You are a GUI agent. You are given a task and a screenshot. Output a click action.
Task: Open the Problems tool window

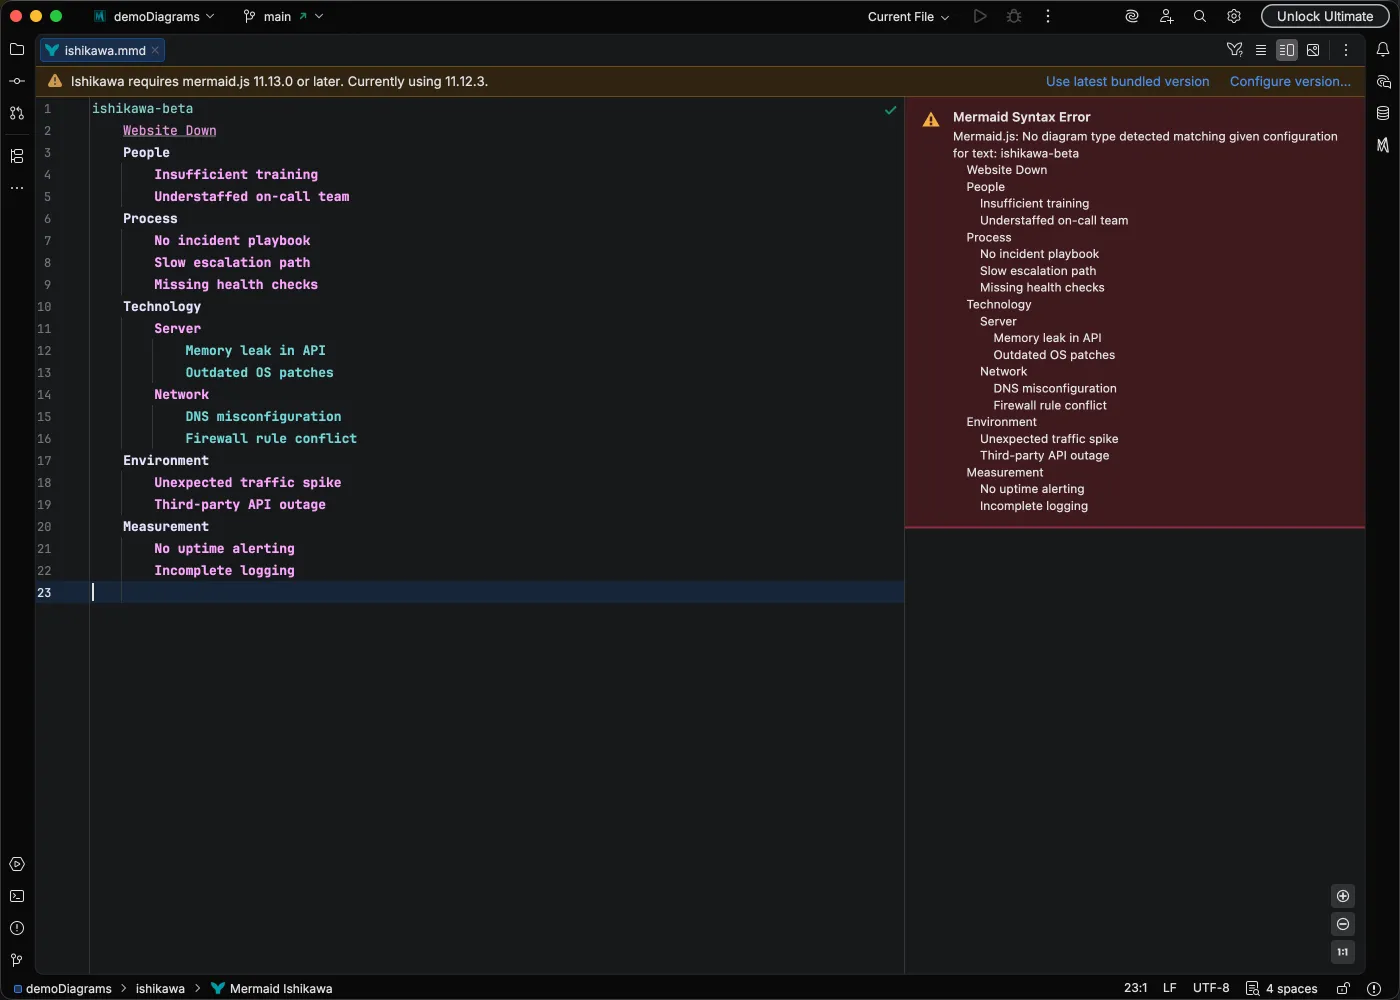click(17, 928)
